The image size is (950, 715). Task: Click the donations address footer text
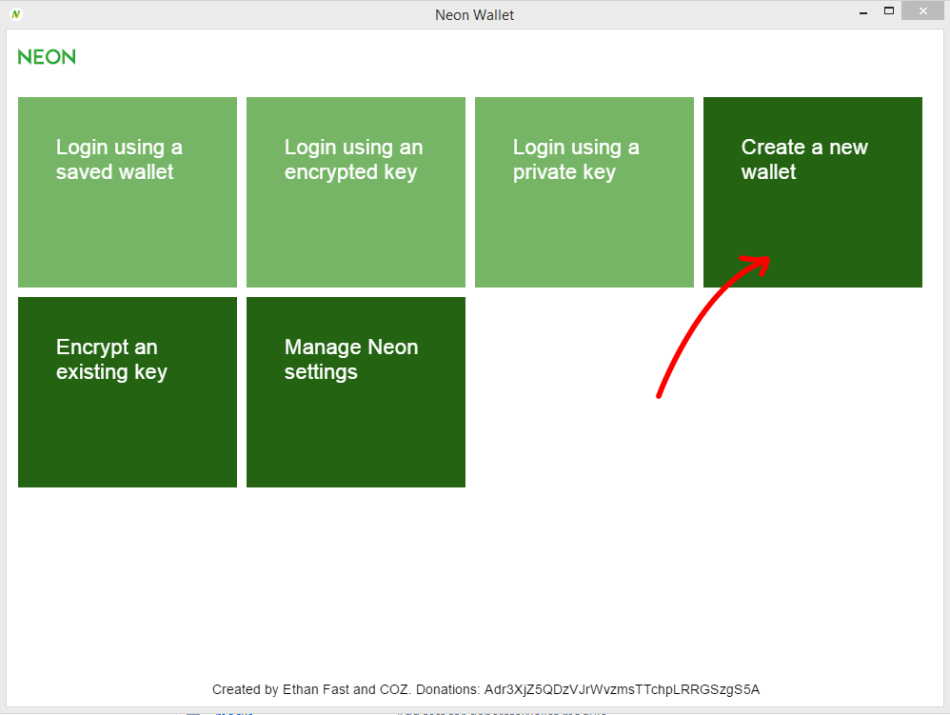[485, 690]
